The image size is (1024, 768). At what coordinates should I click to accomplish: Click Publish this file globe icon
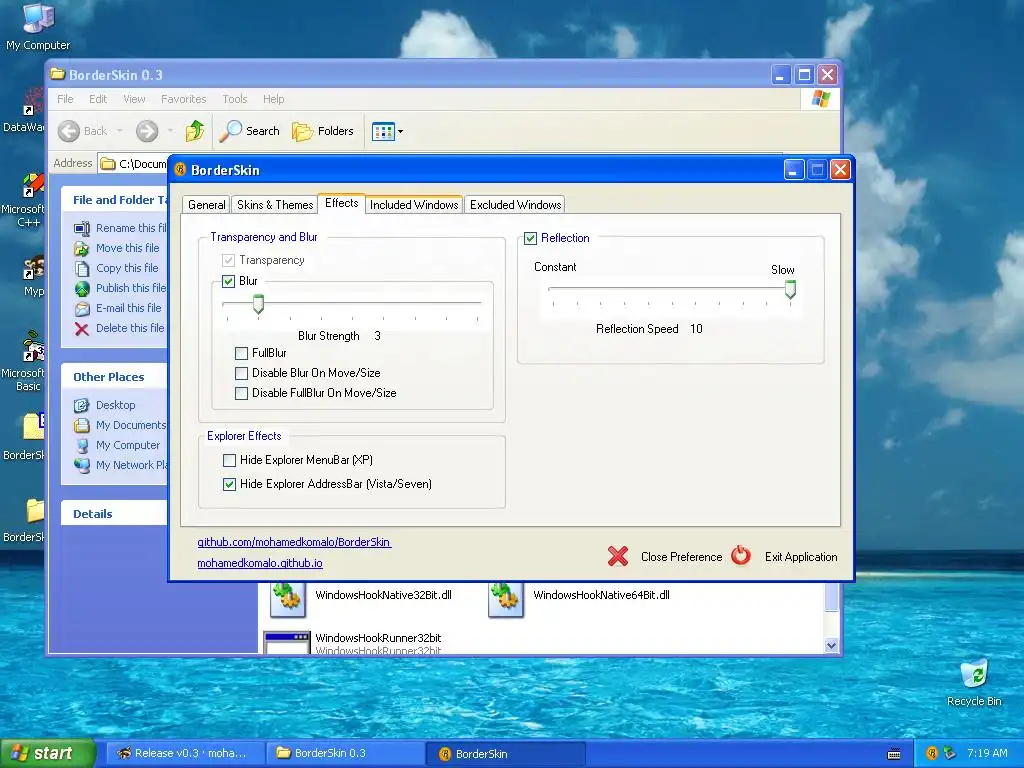point(82,288)
